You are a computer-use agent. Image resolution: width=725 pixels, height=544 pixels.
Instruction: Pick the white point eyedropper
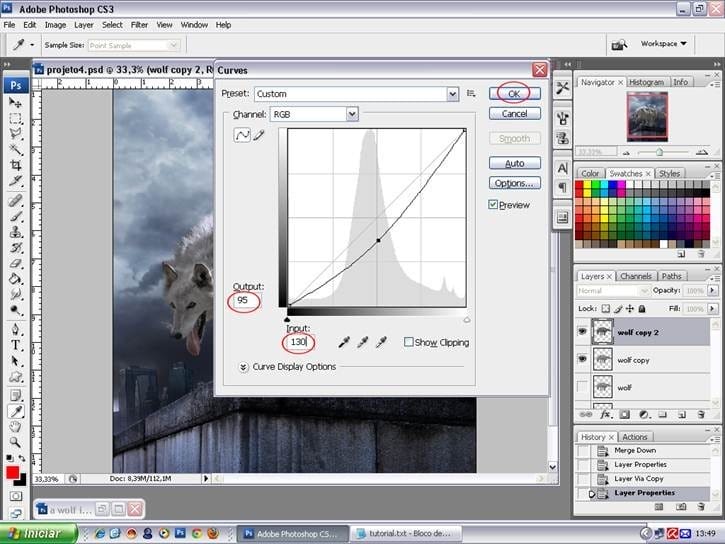pyautogui.click(x=381, y=342)
